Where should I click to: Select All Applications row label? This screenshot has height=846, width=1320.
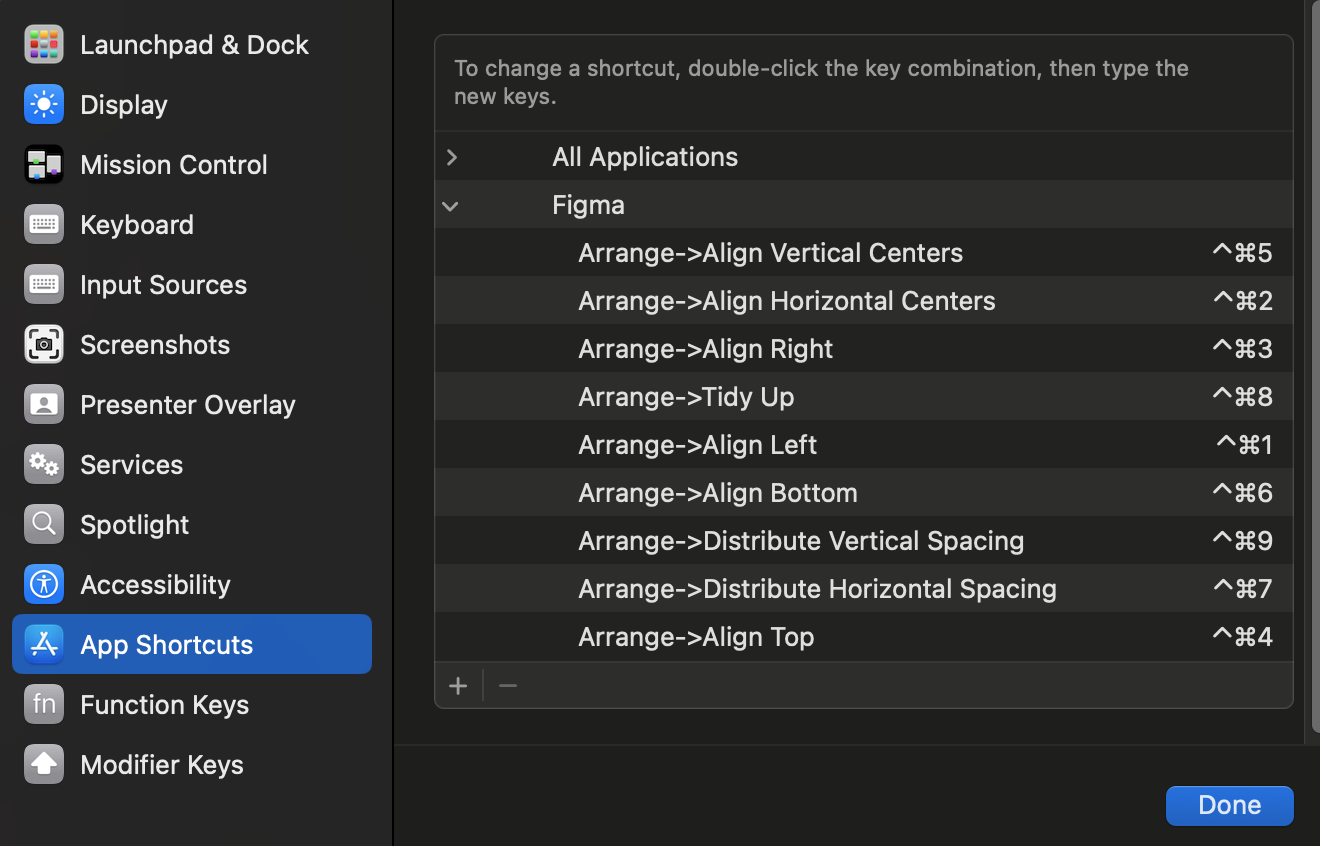[x=645, y=157]
